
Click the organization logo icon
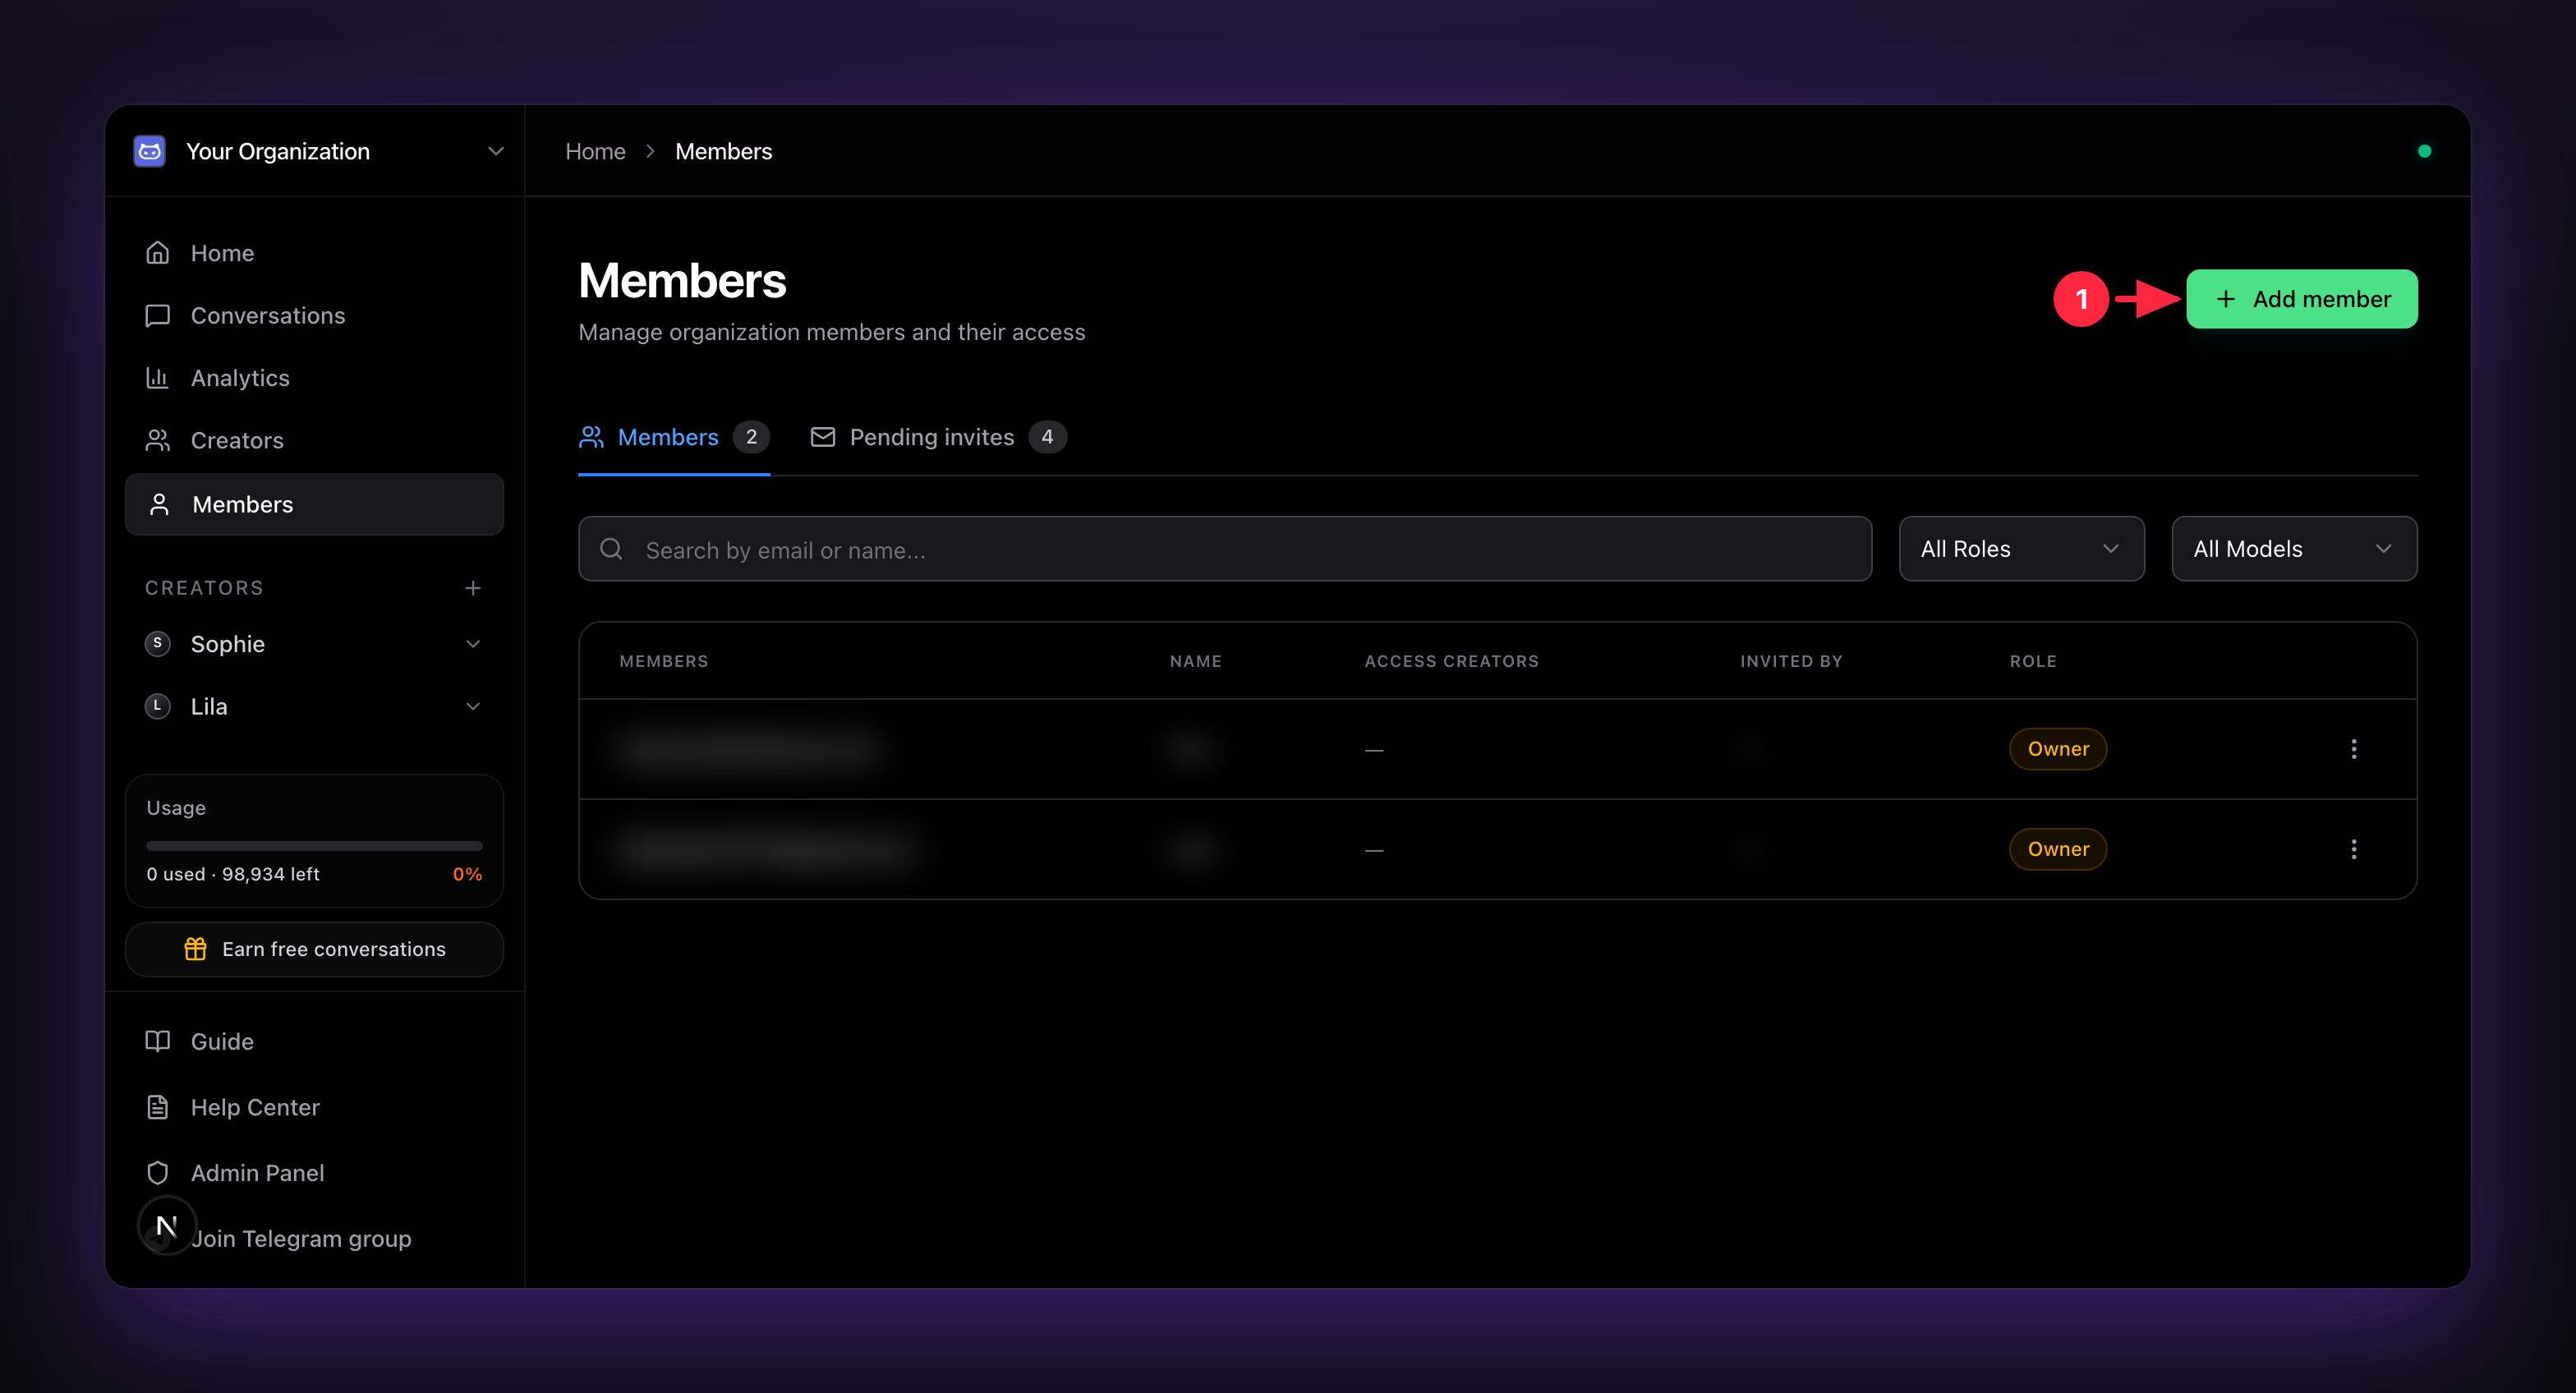click(x=150, y=151)
